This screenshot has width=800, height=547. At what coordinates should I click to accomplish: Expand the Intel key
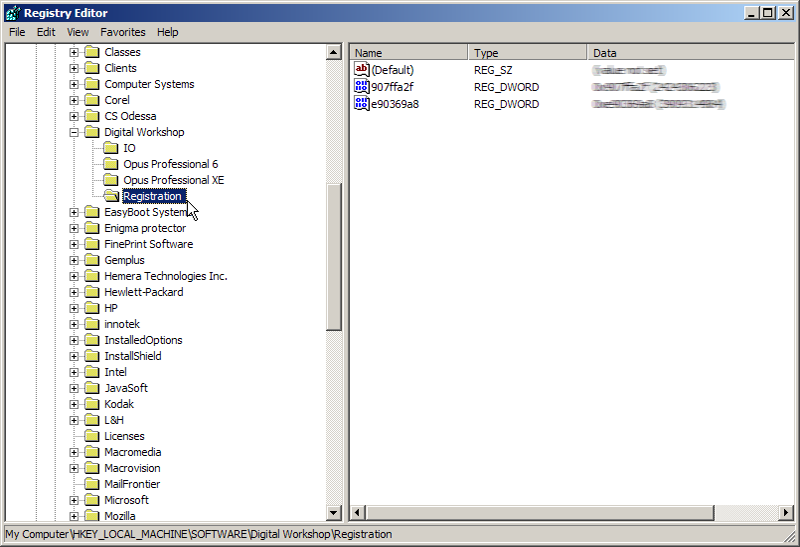coord(74,372)
